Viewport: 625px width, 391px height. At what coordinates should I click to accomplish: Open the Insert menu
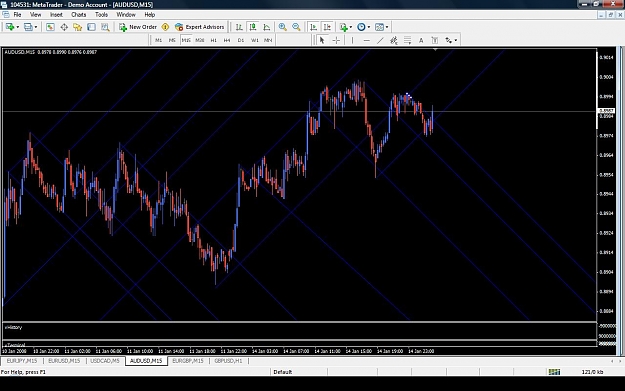pyautogui.click(x=56, y=14)
